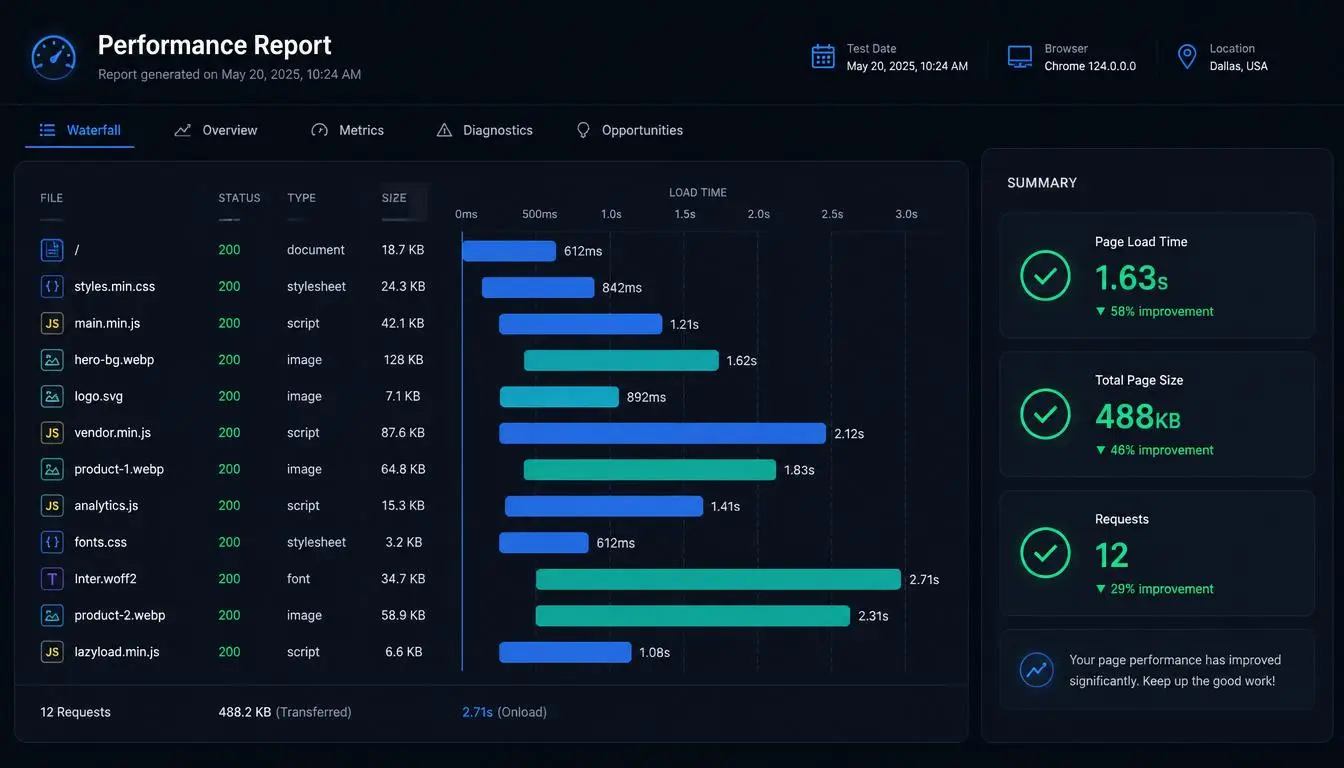Click the JS icon for main.min.js

coord(52,323)
